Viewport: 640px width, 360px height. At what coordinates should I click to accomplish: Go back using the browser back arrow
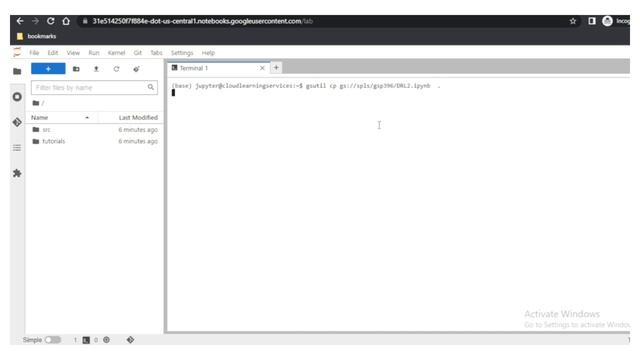[x=20, y=21]
